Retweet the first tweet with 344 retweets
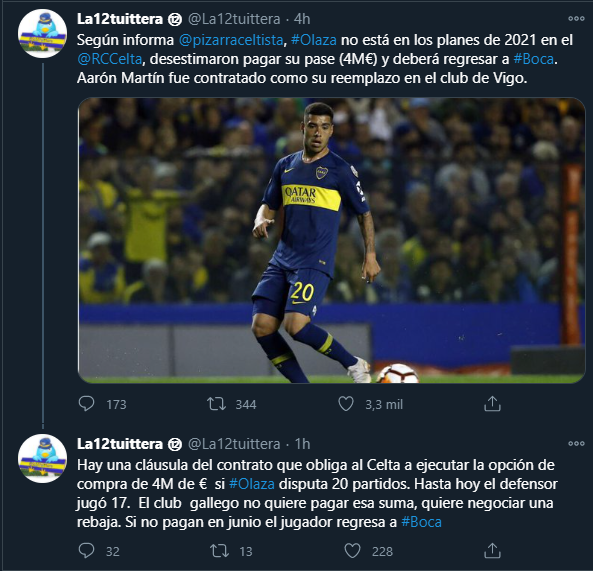Image resolution: width=593 pixels, height=571 pixels. point(217,404)
